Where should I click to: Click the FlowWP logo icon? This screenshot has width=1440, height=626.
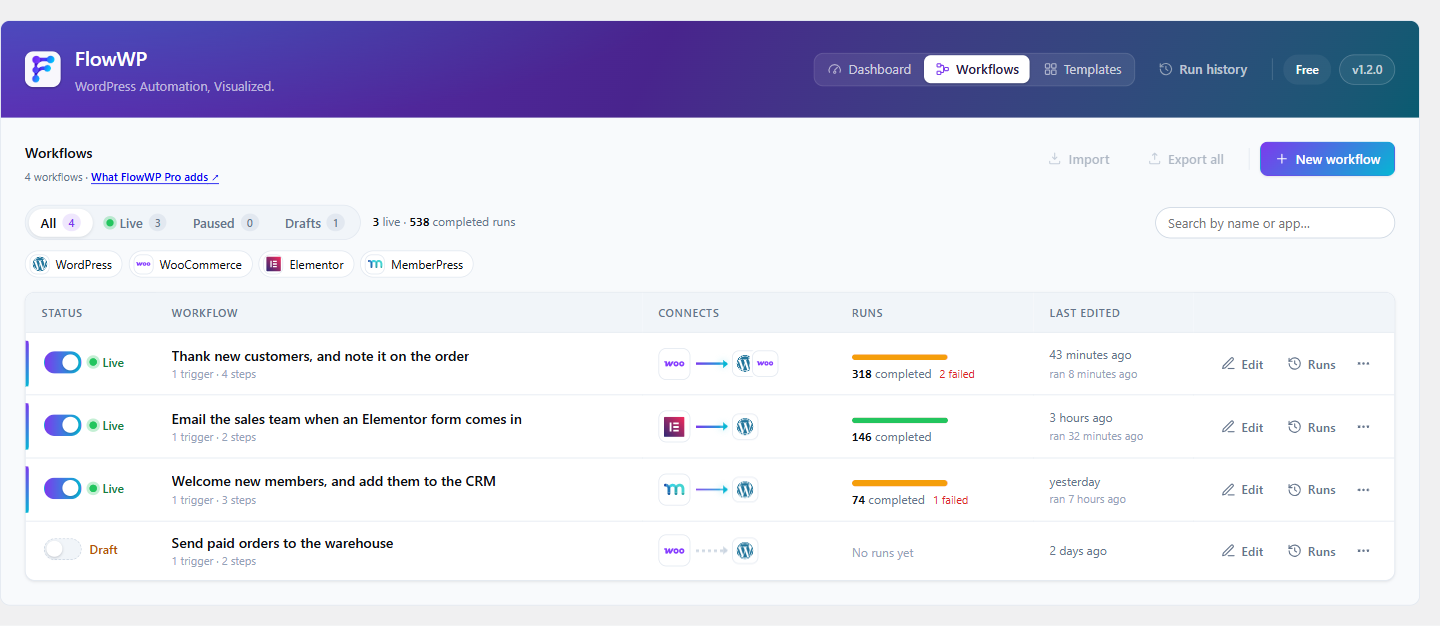click(43, 69)
